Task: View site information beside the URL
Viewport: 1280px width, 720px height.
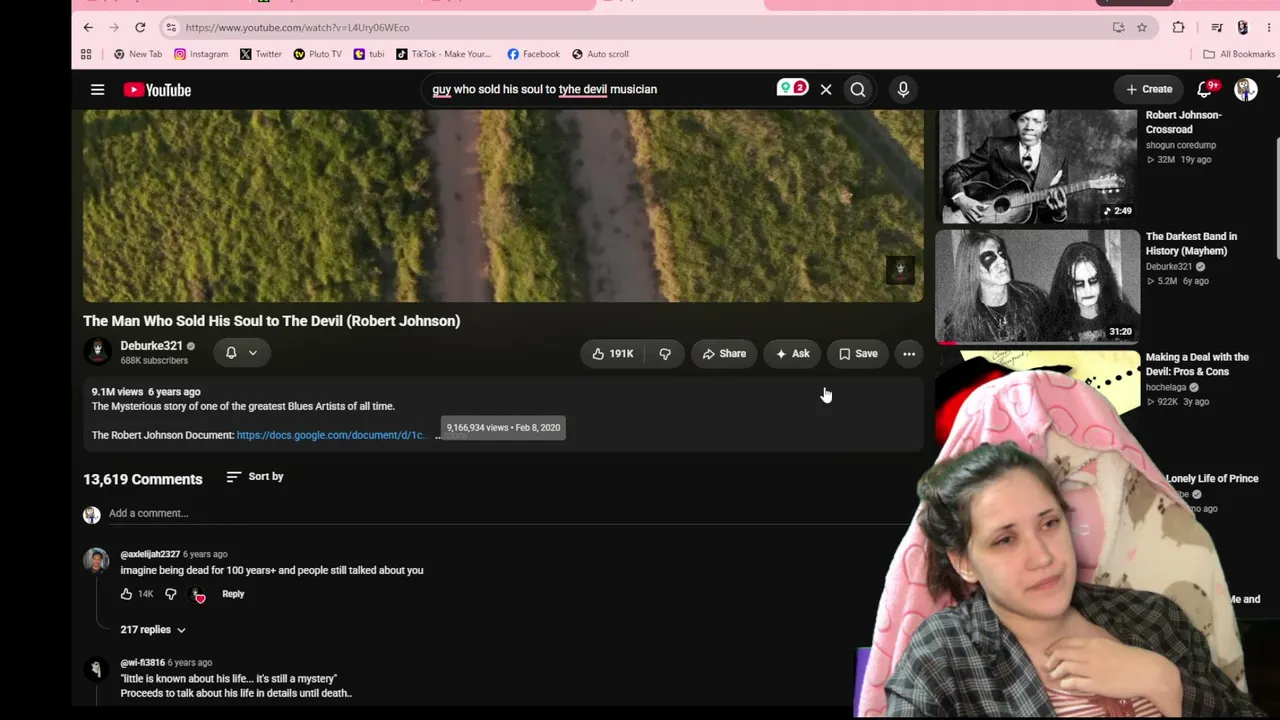Action: (x=171, y=27)
